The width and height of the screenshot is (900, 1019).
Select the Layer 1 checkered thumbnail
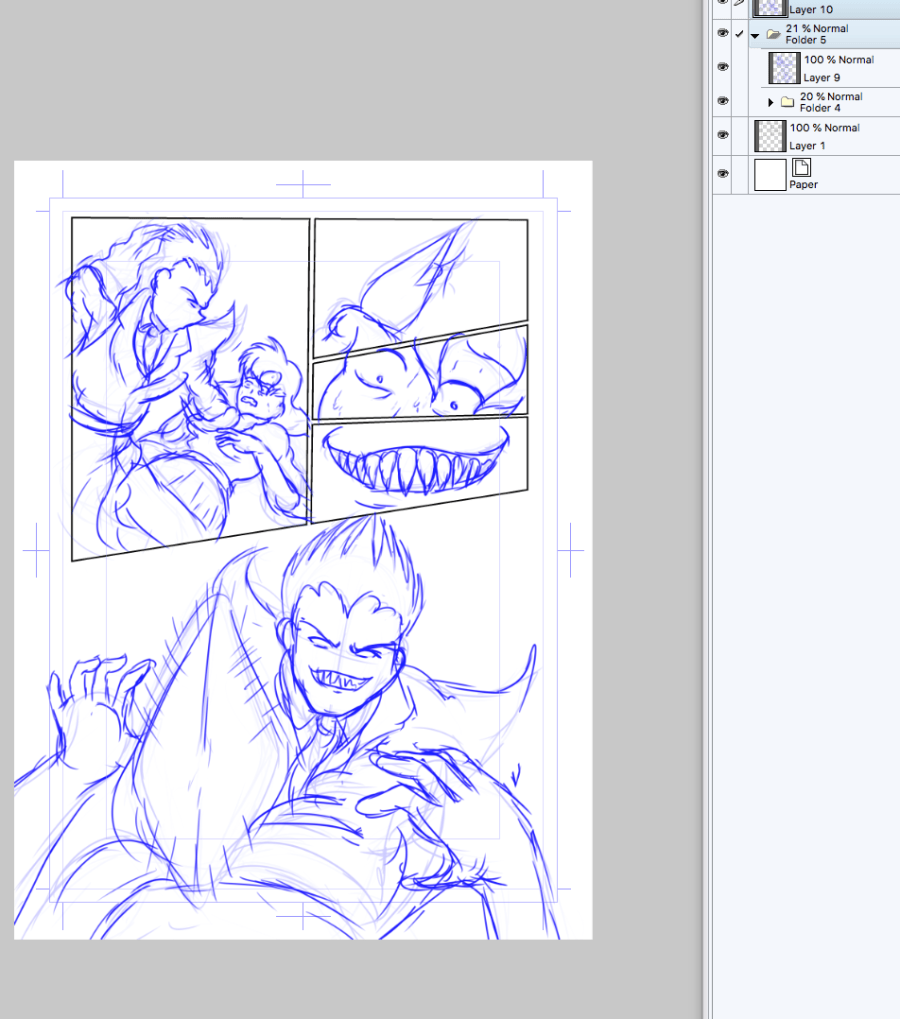pyautogui.click(x=769, y=135)
